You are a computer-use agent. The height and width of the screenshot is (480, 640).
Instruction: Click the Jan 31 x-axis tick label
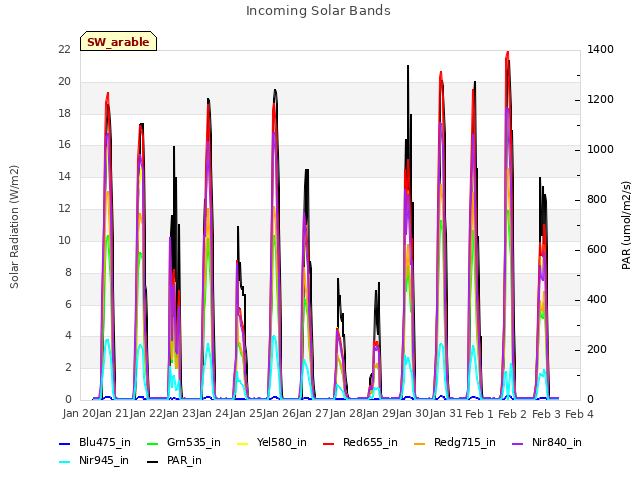click(446, 414)
